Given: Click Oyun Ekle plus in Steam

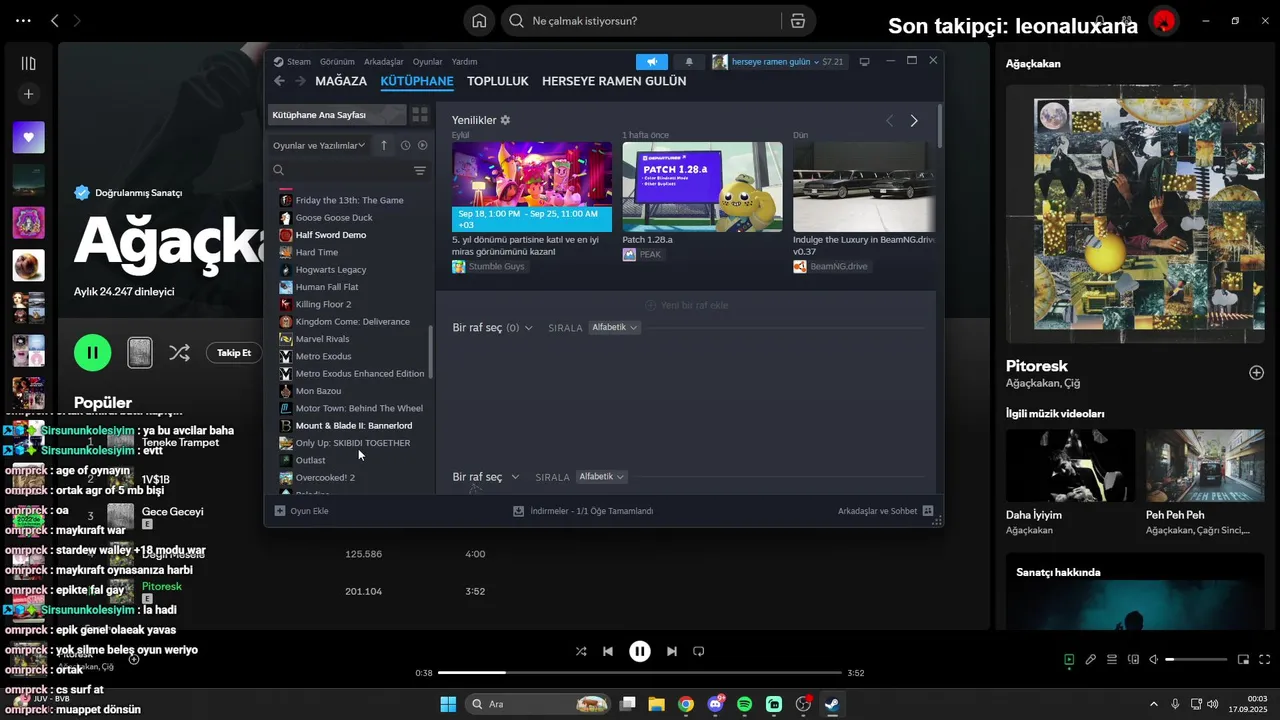Looking at the screenshot, I should [x=280, y=511].
